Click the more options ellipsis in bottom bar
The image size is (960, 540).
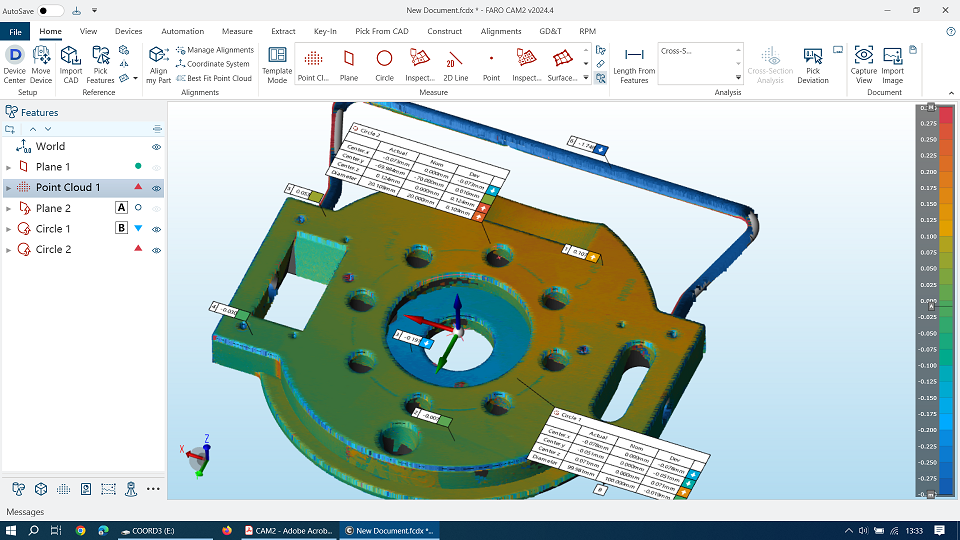click(153, 489)
